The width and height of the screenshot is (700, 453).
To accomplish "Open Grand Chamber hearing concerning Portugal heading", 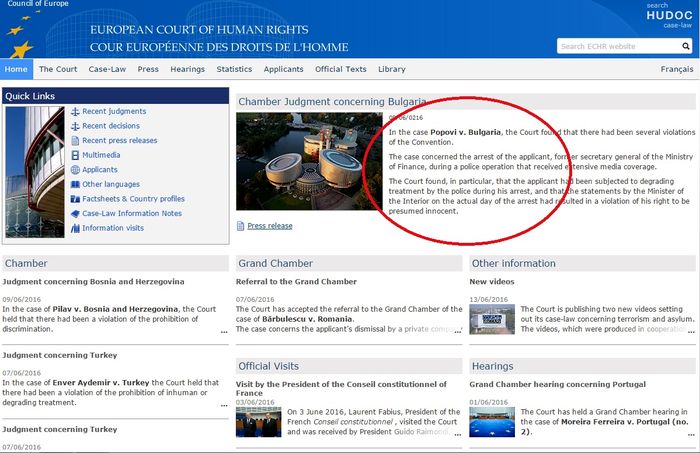I will tap(558, 385).
